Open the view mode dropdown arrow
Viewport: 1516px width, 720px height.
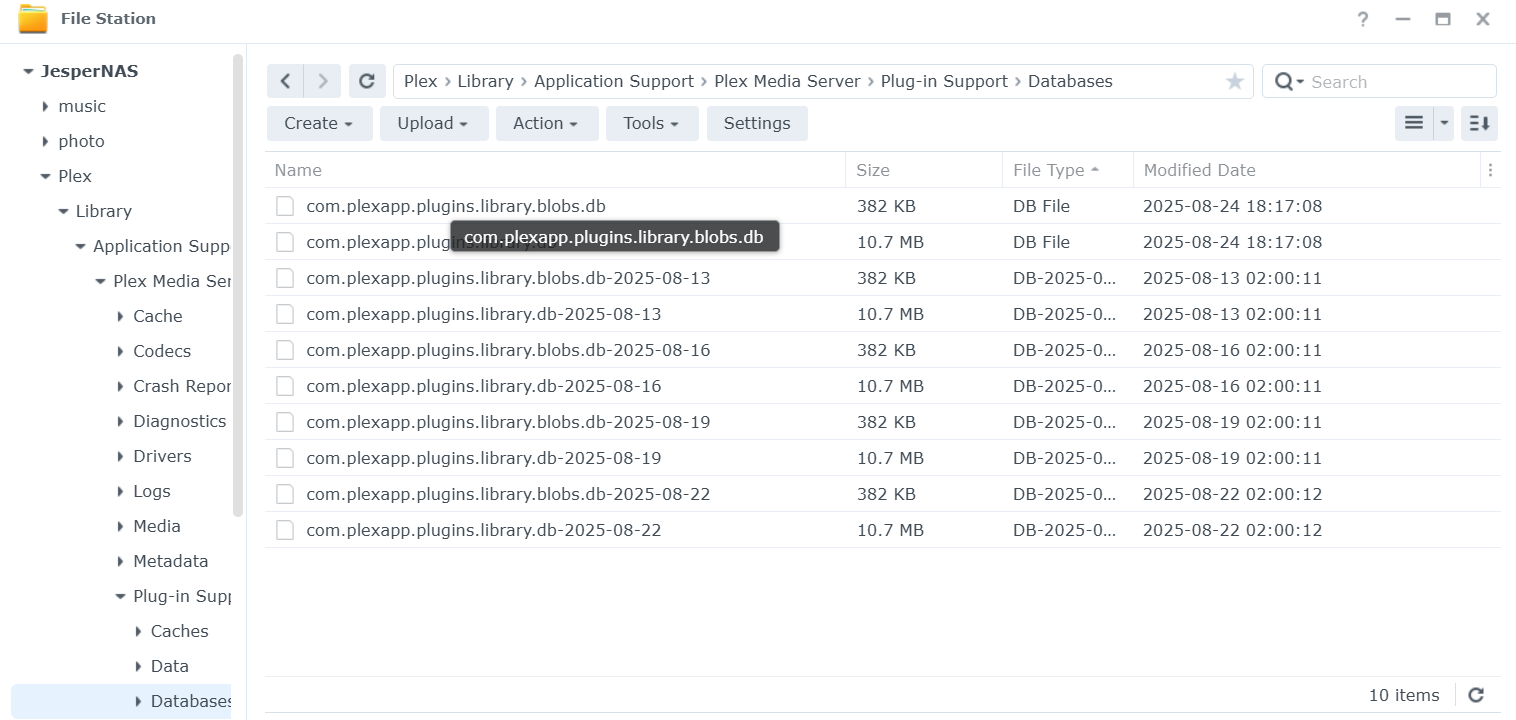[x=1444, y=123]
